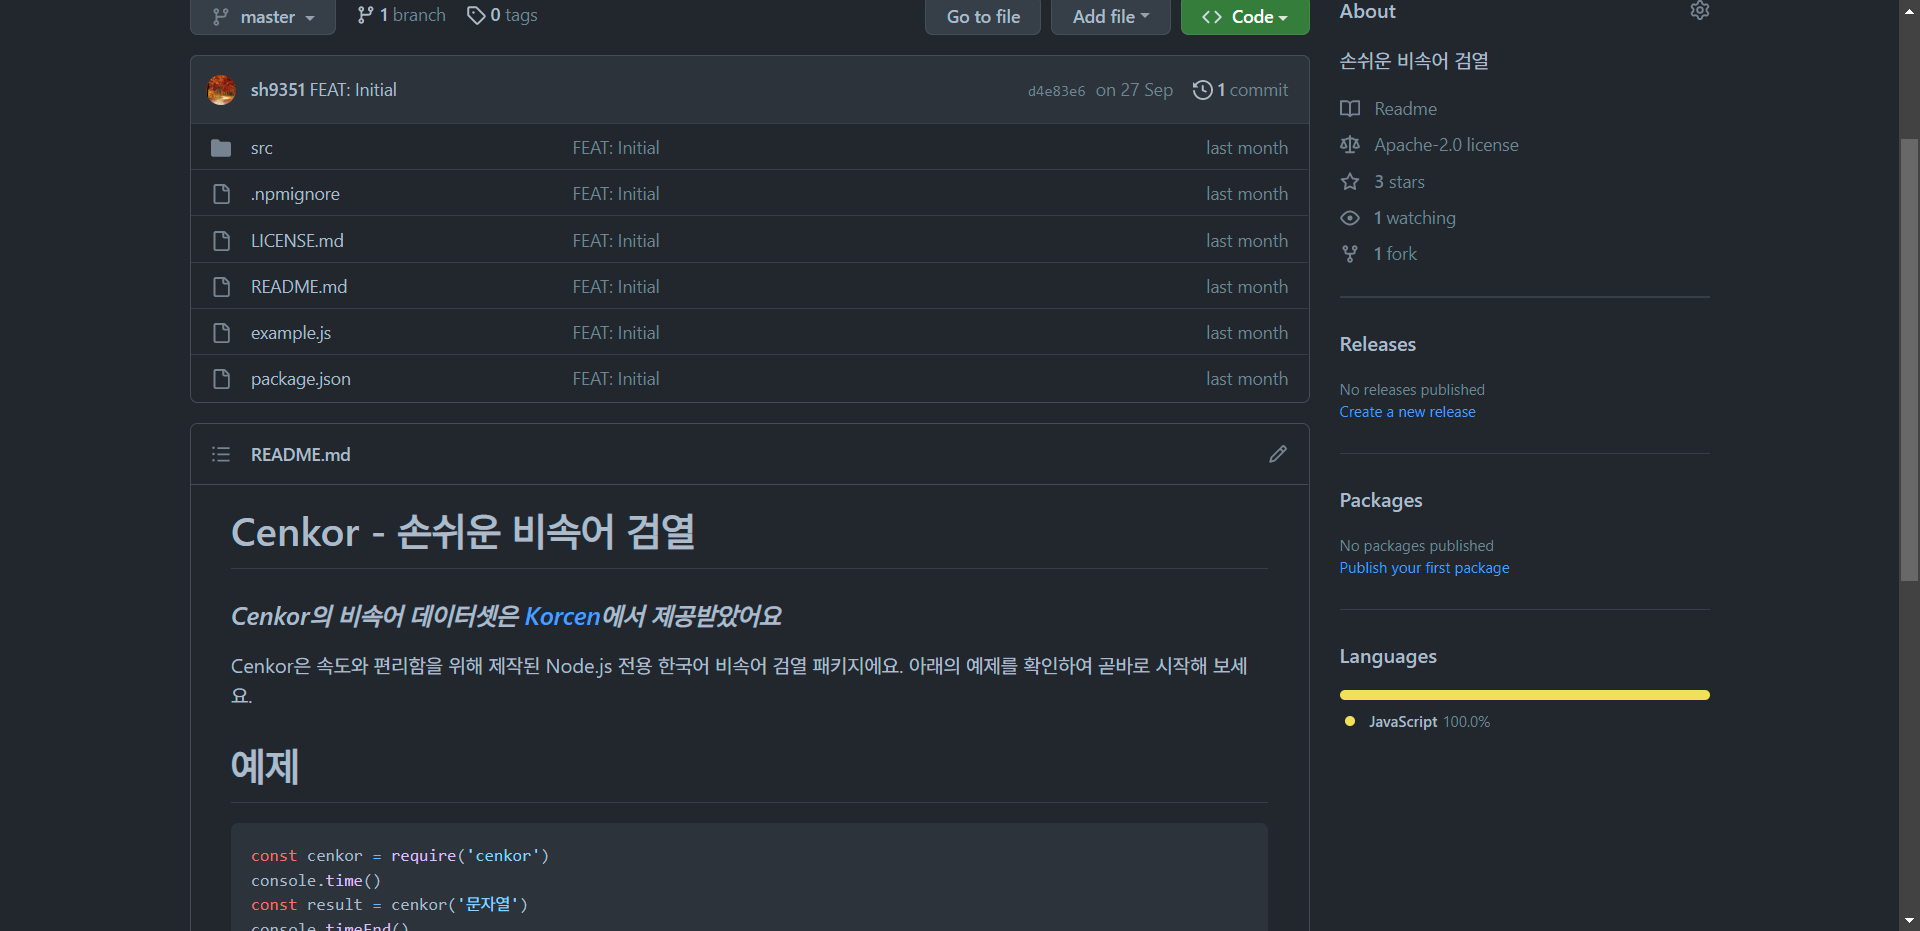The image size is (1920, 931).
Task: Click the fork icon beside 1 fork
Action: pyautogui.click(x=1350, y=254)
